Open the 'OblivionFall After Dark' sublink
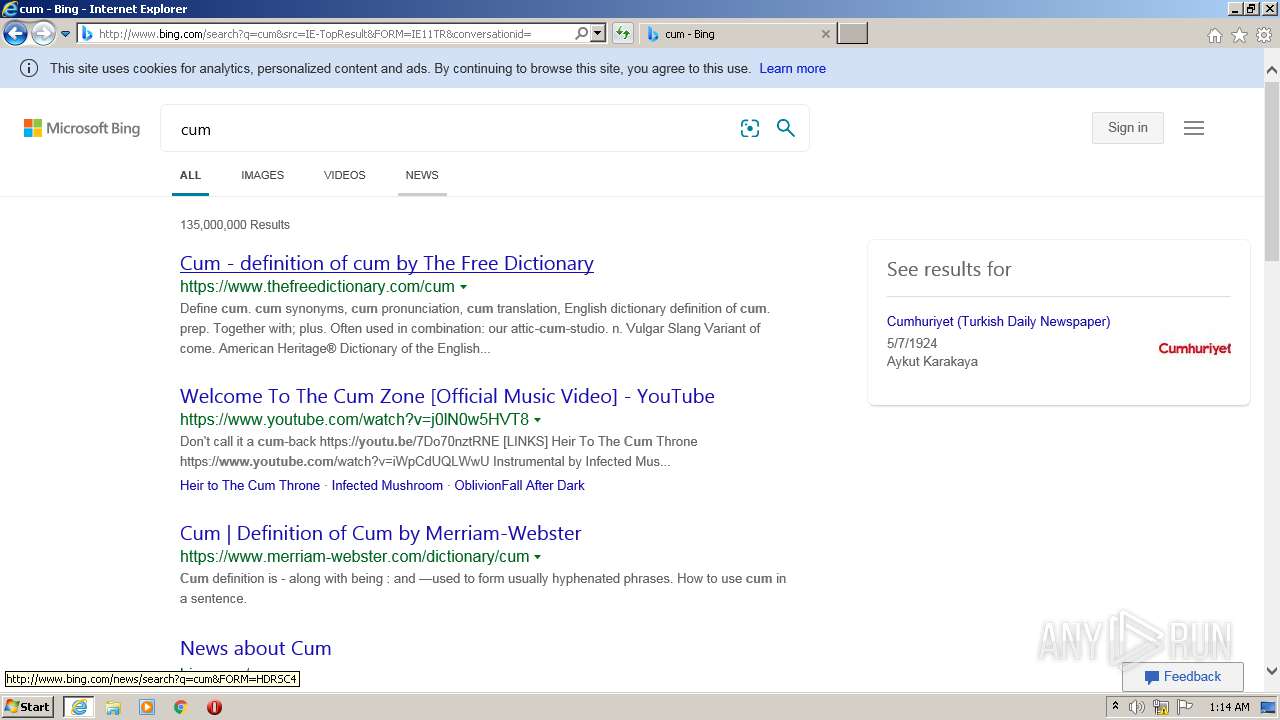The height and width of the screenshot is (720, 1280). click(519, 485)
